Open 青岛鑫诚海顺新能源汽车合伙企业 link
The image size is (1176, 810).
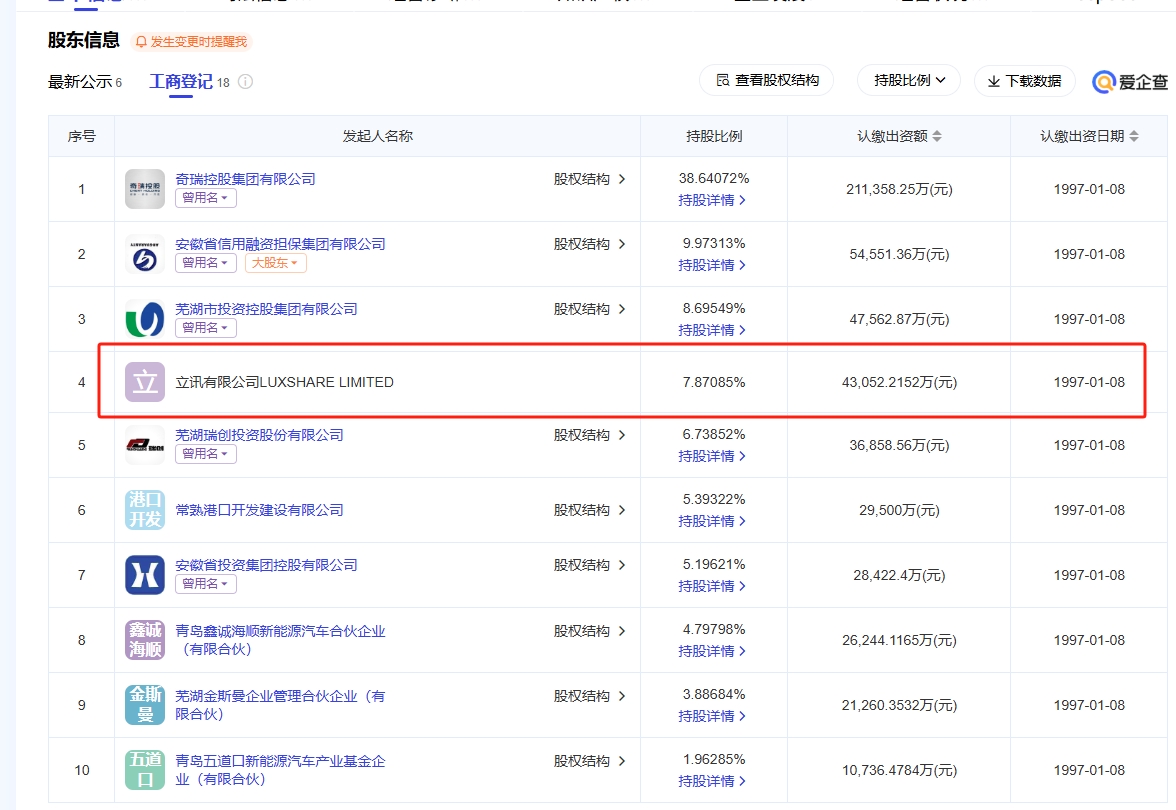(280, 640)
